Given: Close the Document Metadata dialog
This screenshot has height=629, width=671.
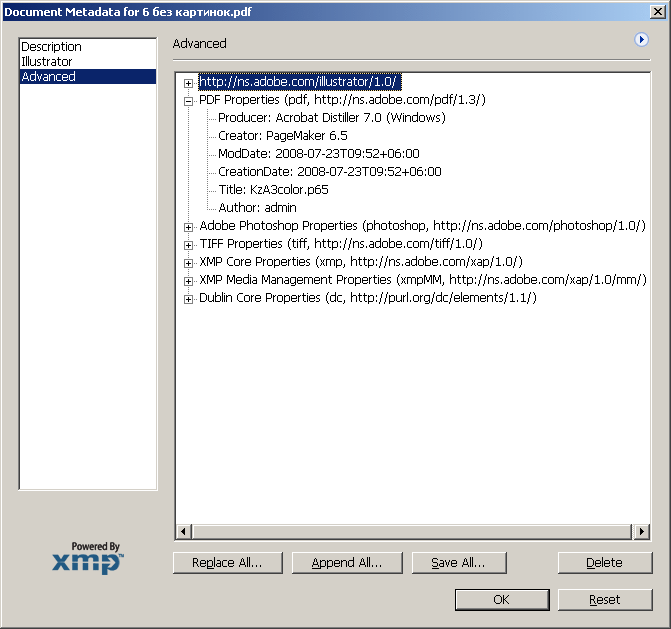Looking at the screenshot, I should 657,12.
